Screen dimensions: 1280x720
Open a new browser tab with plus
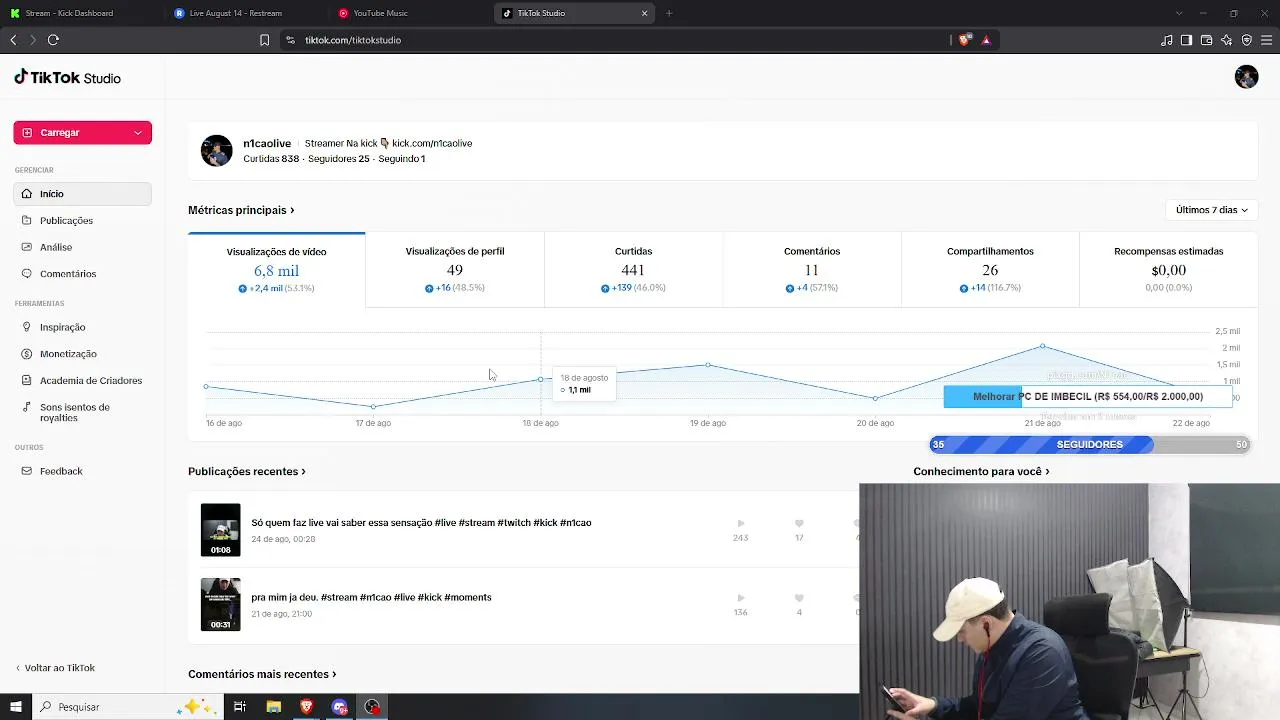pyautogui.click(x=669, y=13)
